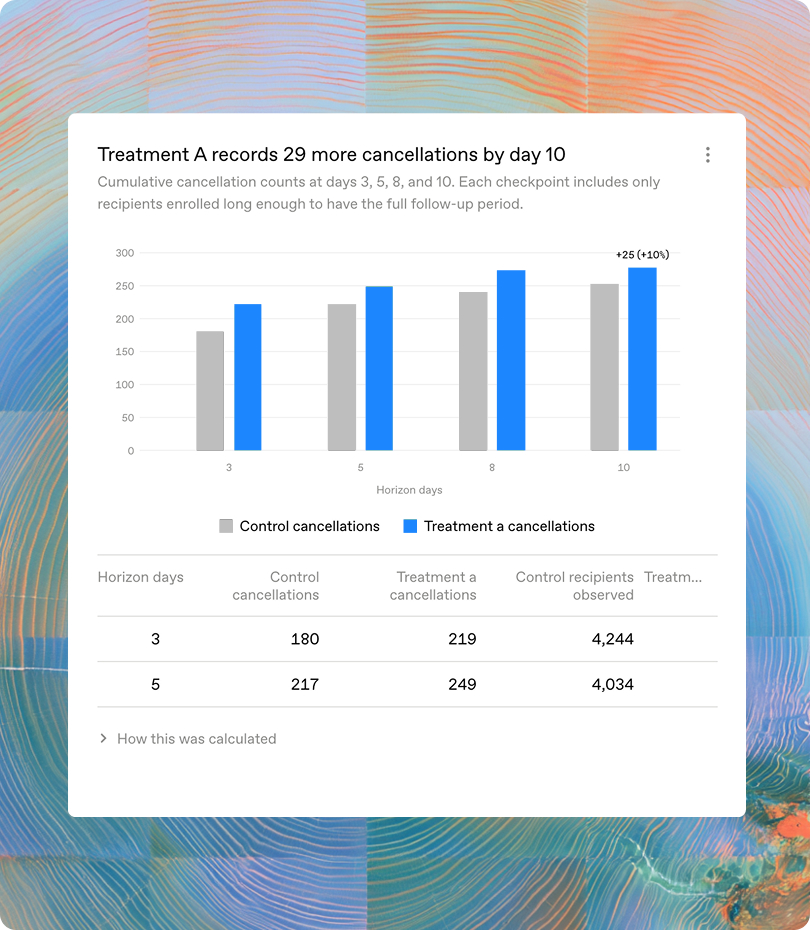
Task: Select the gray control bar at day 5
Action: [342, 377]
